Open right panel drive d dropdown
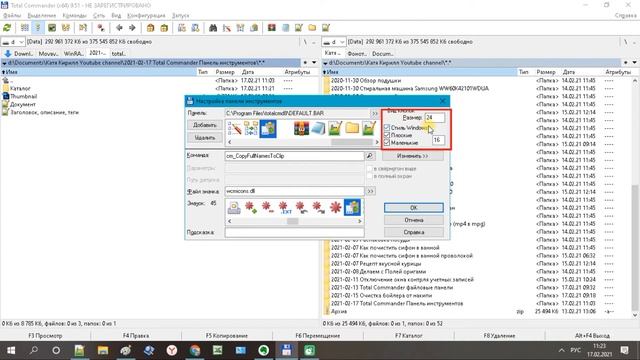Screen dimensions: 640x360 click(334, 42)
